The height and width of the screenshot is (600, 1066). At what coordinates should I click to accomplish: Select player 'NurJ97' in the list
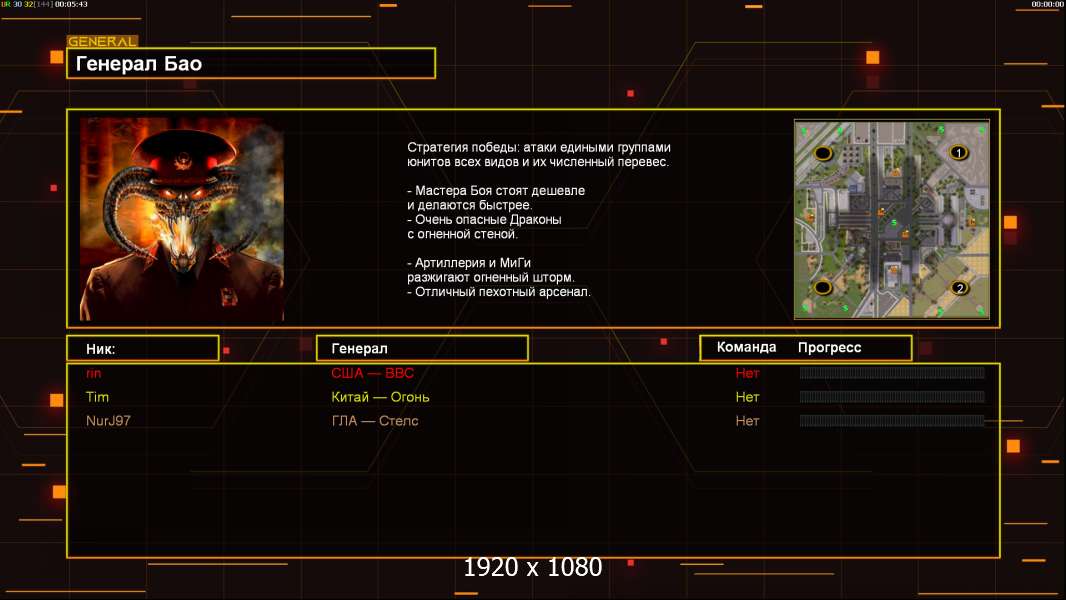point(108,421)
